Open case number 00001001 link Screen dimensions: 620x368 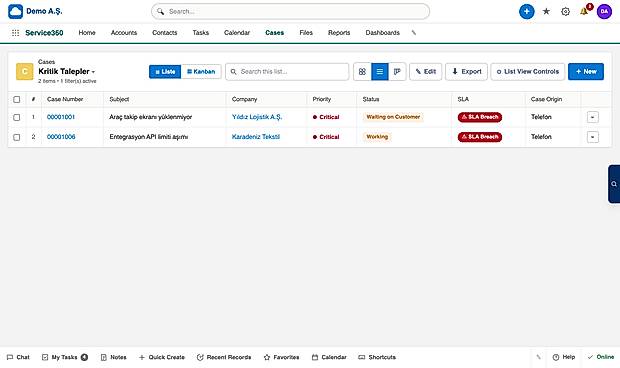coord(61,117)
